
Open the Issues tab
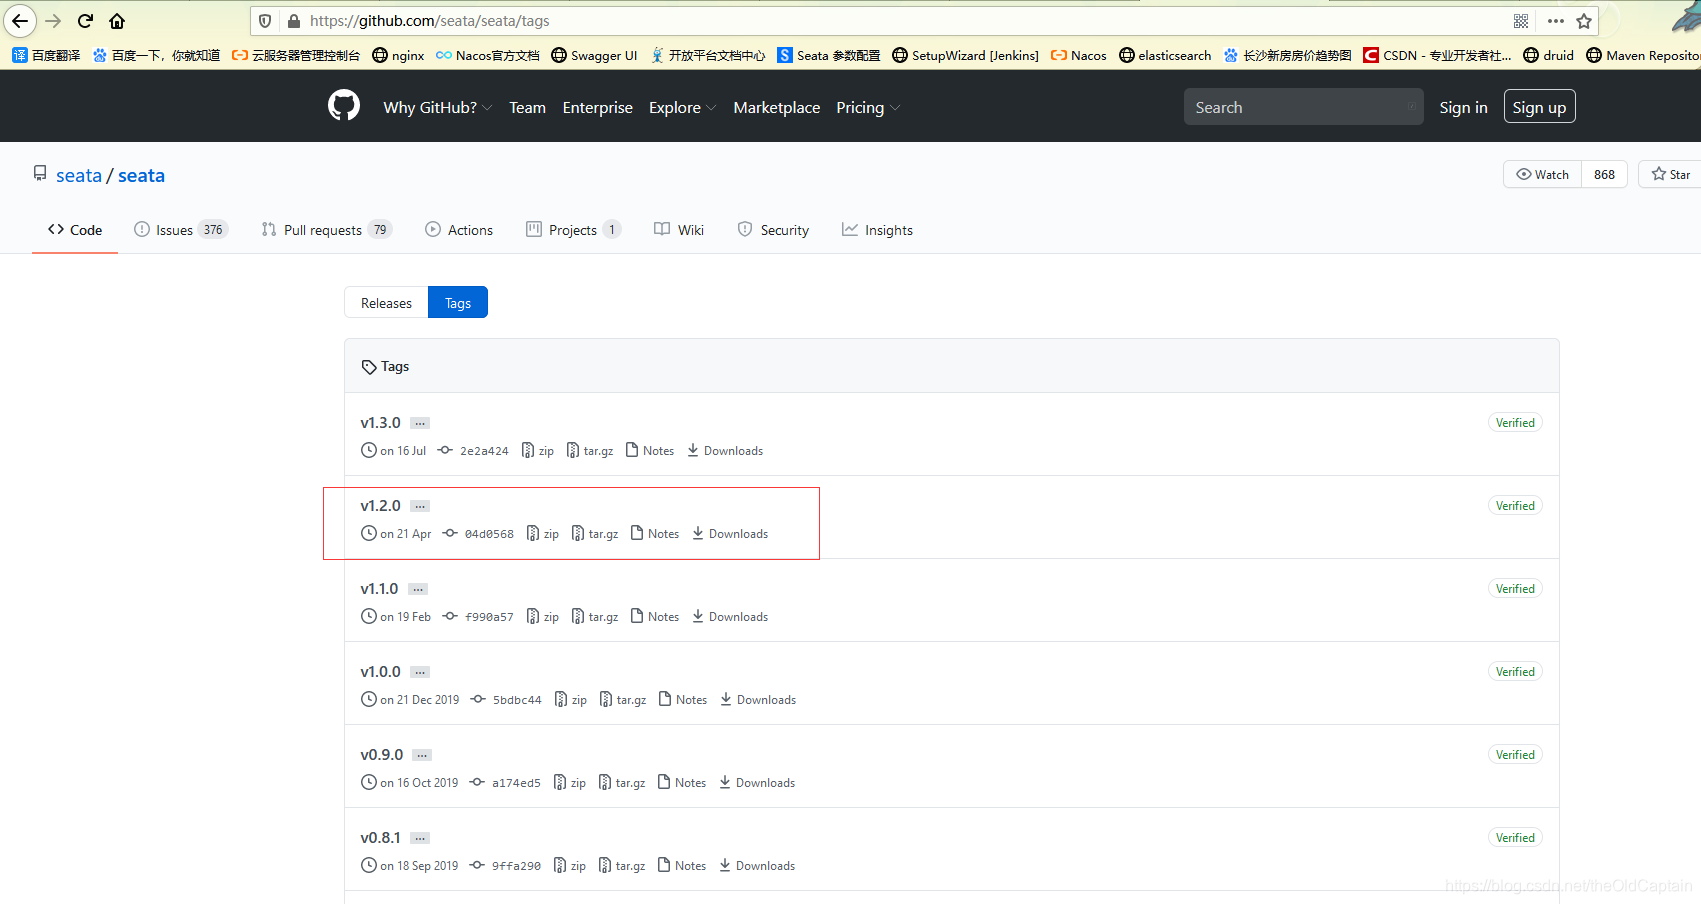click(181, 230)
